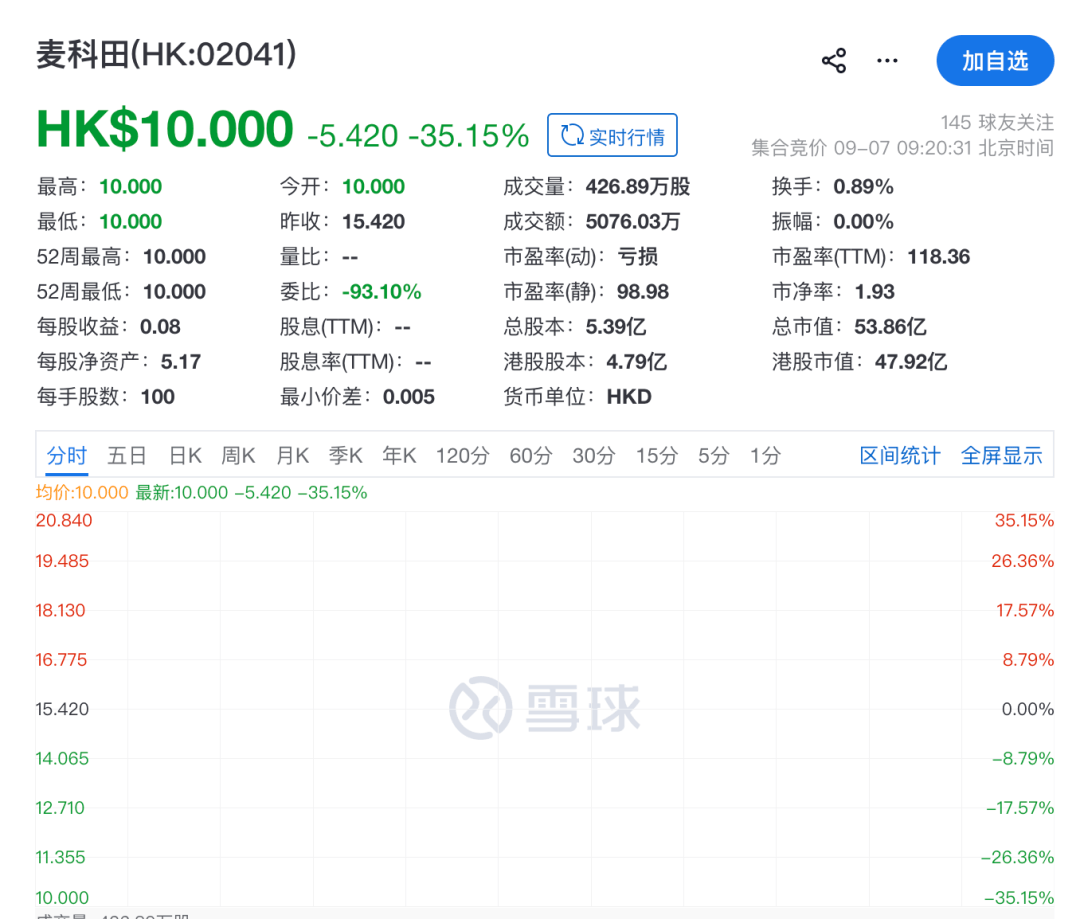Click the 总市值 value 53.86亿
Image resolution: width=1080 pixels, height=919 pixels.
click(x=890, y=327)
